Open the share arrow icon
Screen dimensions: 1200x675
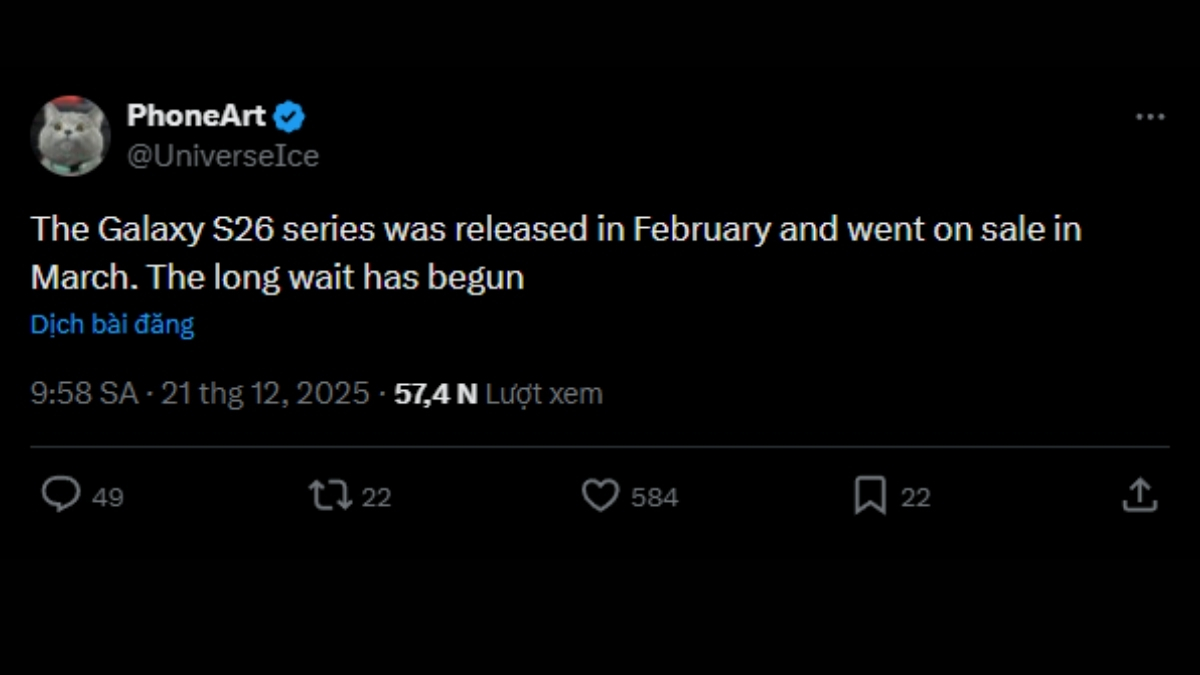pyautogui.click(x=1139, y=495)
